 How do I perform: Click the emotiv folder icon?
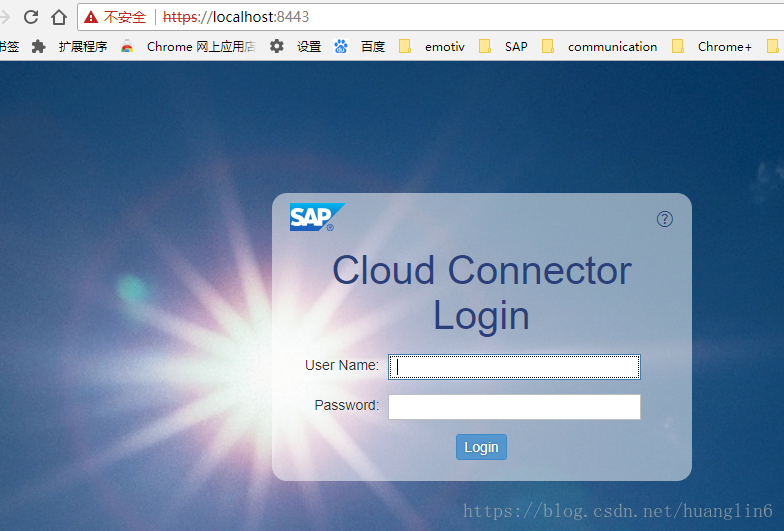(405, 46)
